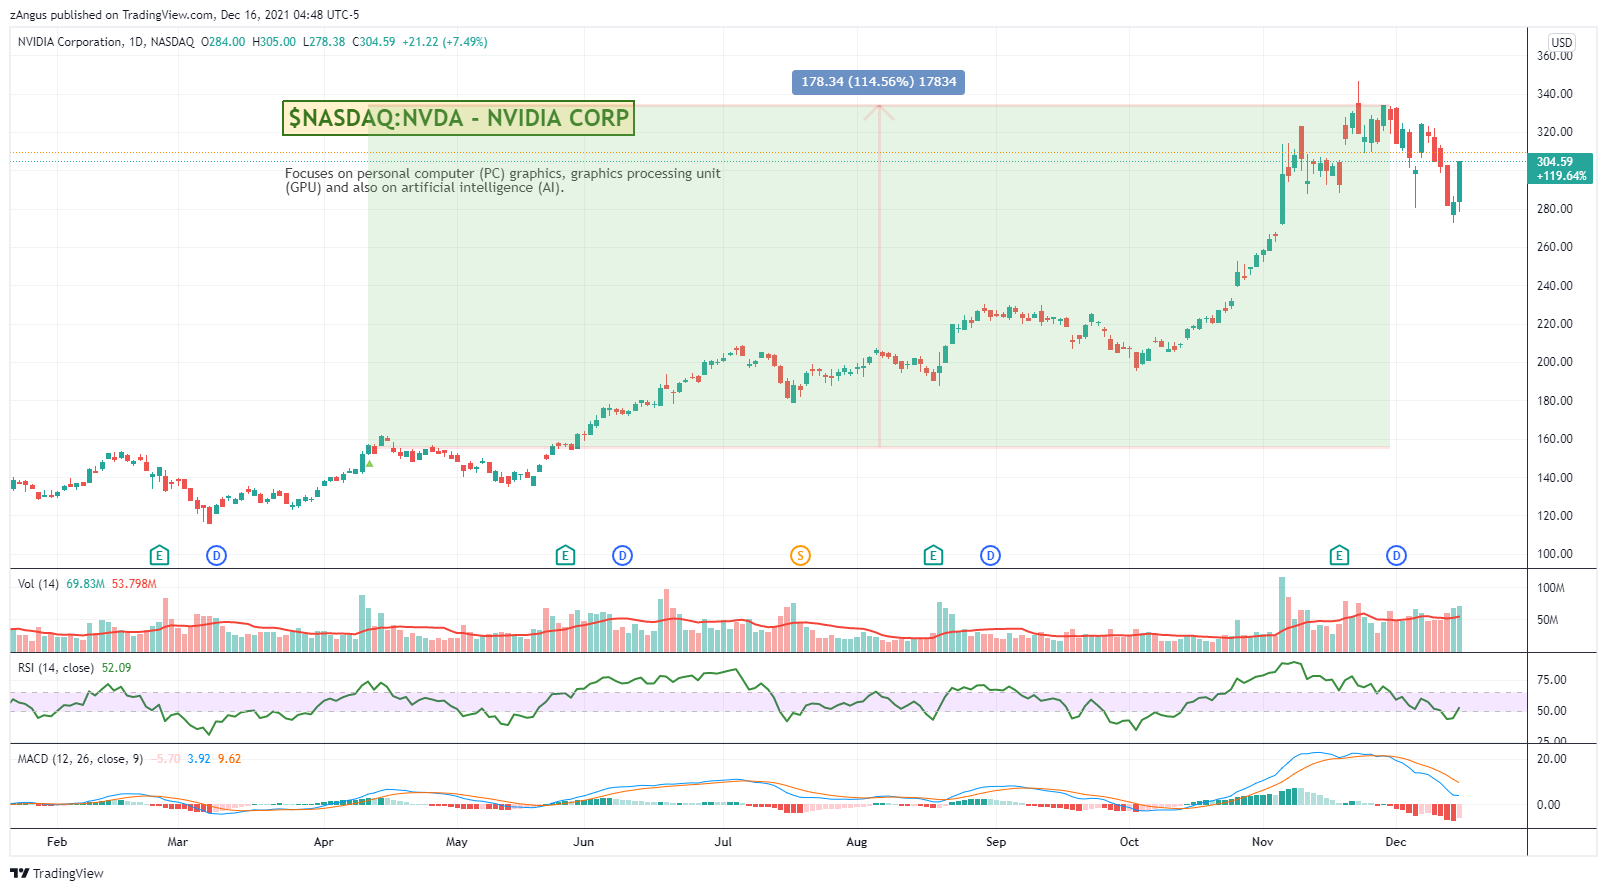1607x891 pixels.
Task: Click the Nov label on the time axis
Action: [x=1263, y=842]
